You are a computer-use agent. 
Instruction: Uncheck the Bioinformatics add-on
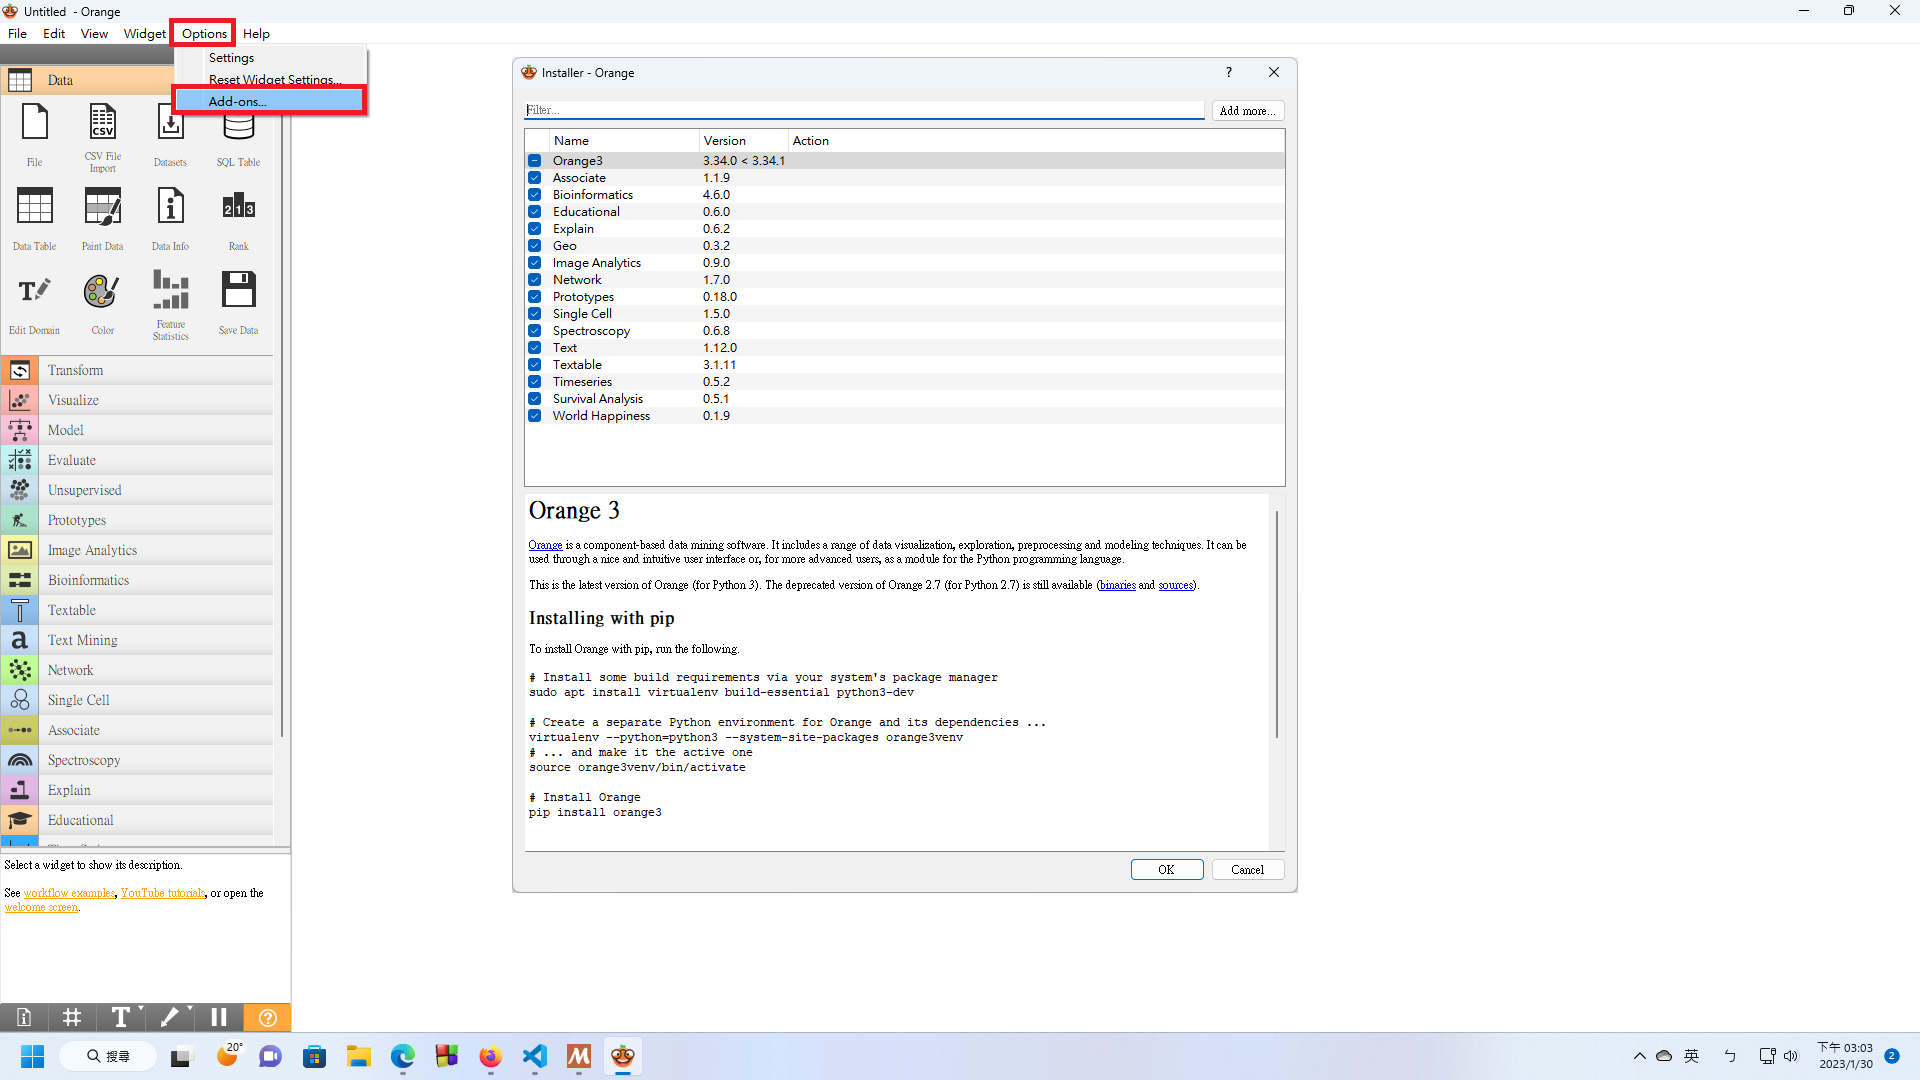point(535,194)
